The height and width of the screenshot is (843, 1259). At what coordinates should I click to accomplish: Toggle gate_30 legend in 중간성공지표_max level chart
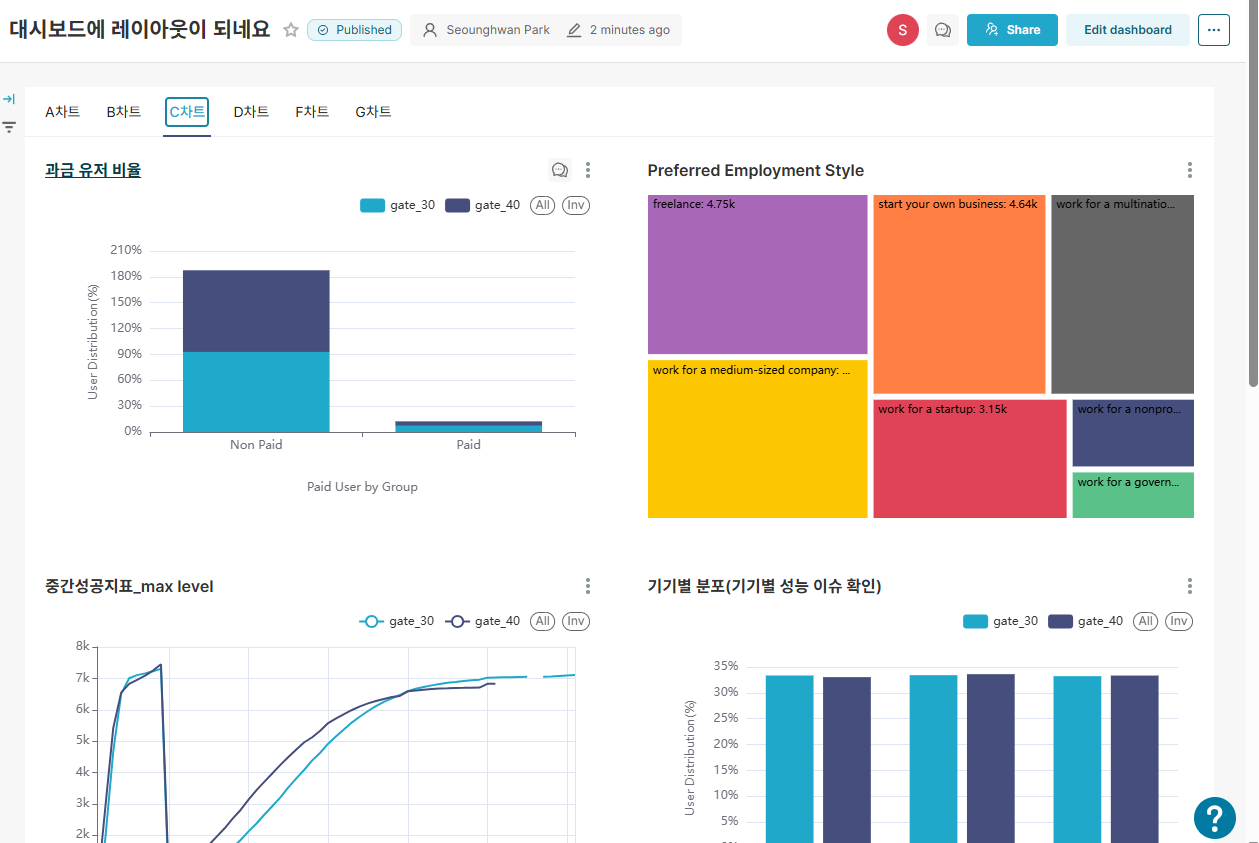click(x=397, y=621)
